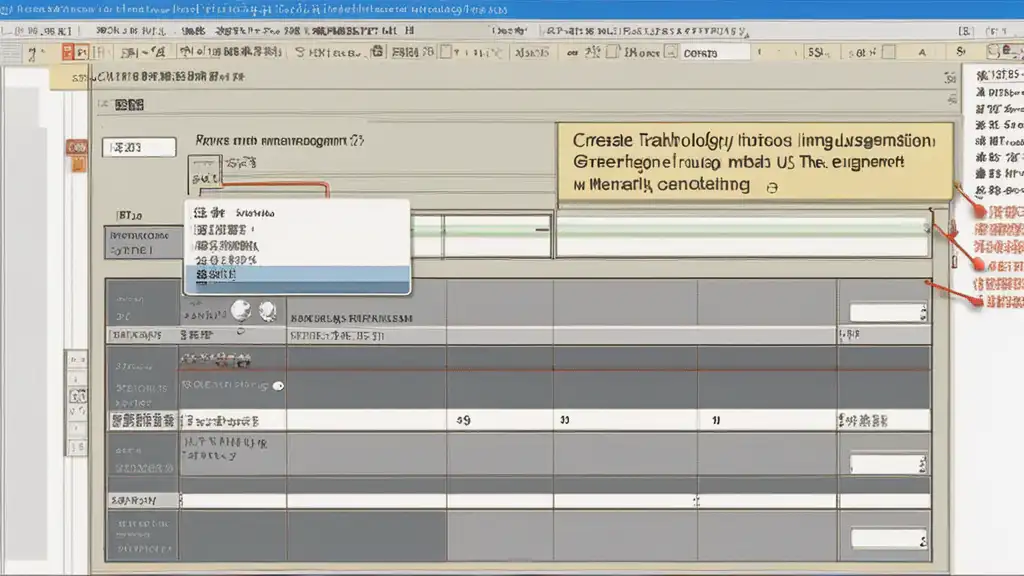Click the first globe icon in the table header
1024x576 pixels.
click(x=241, y=310)
